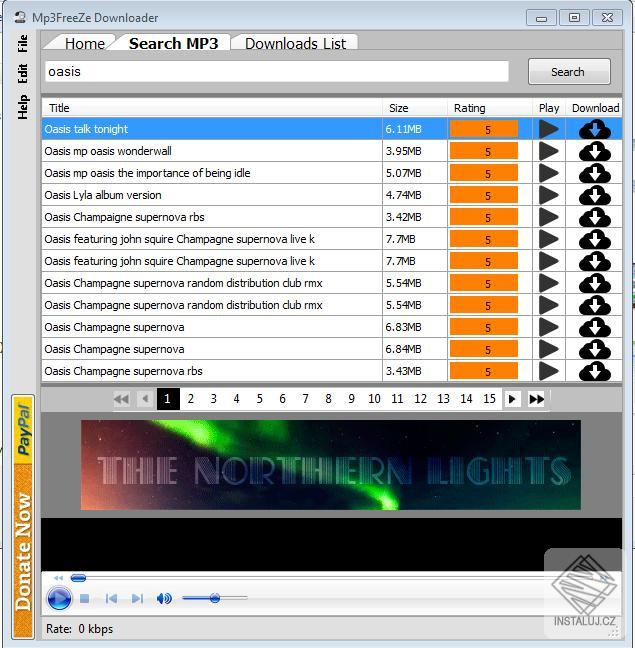Sort results by the Title column header
Image resolution: width=635 pixels, height=648 pixels.
pyautogui.click(x=212, y=108)
